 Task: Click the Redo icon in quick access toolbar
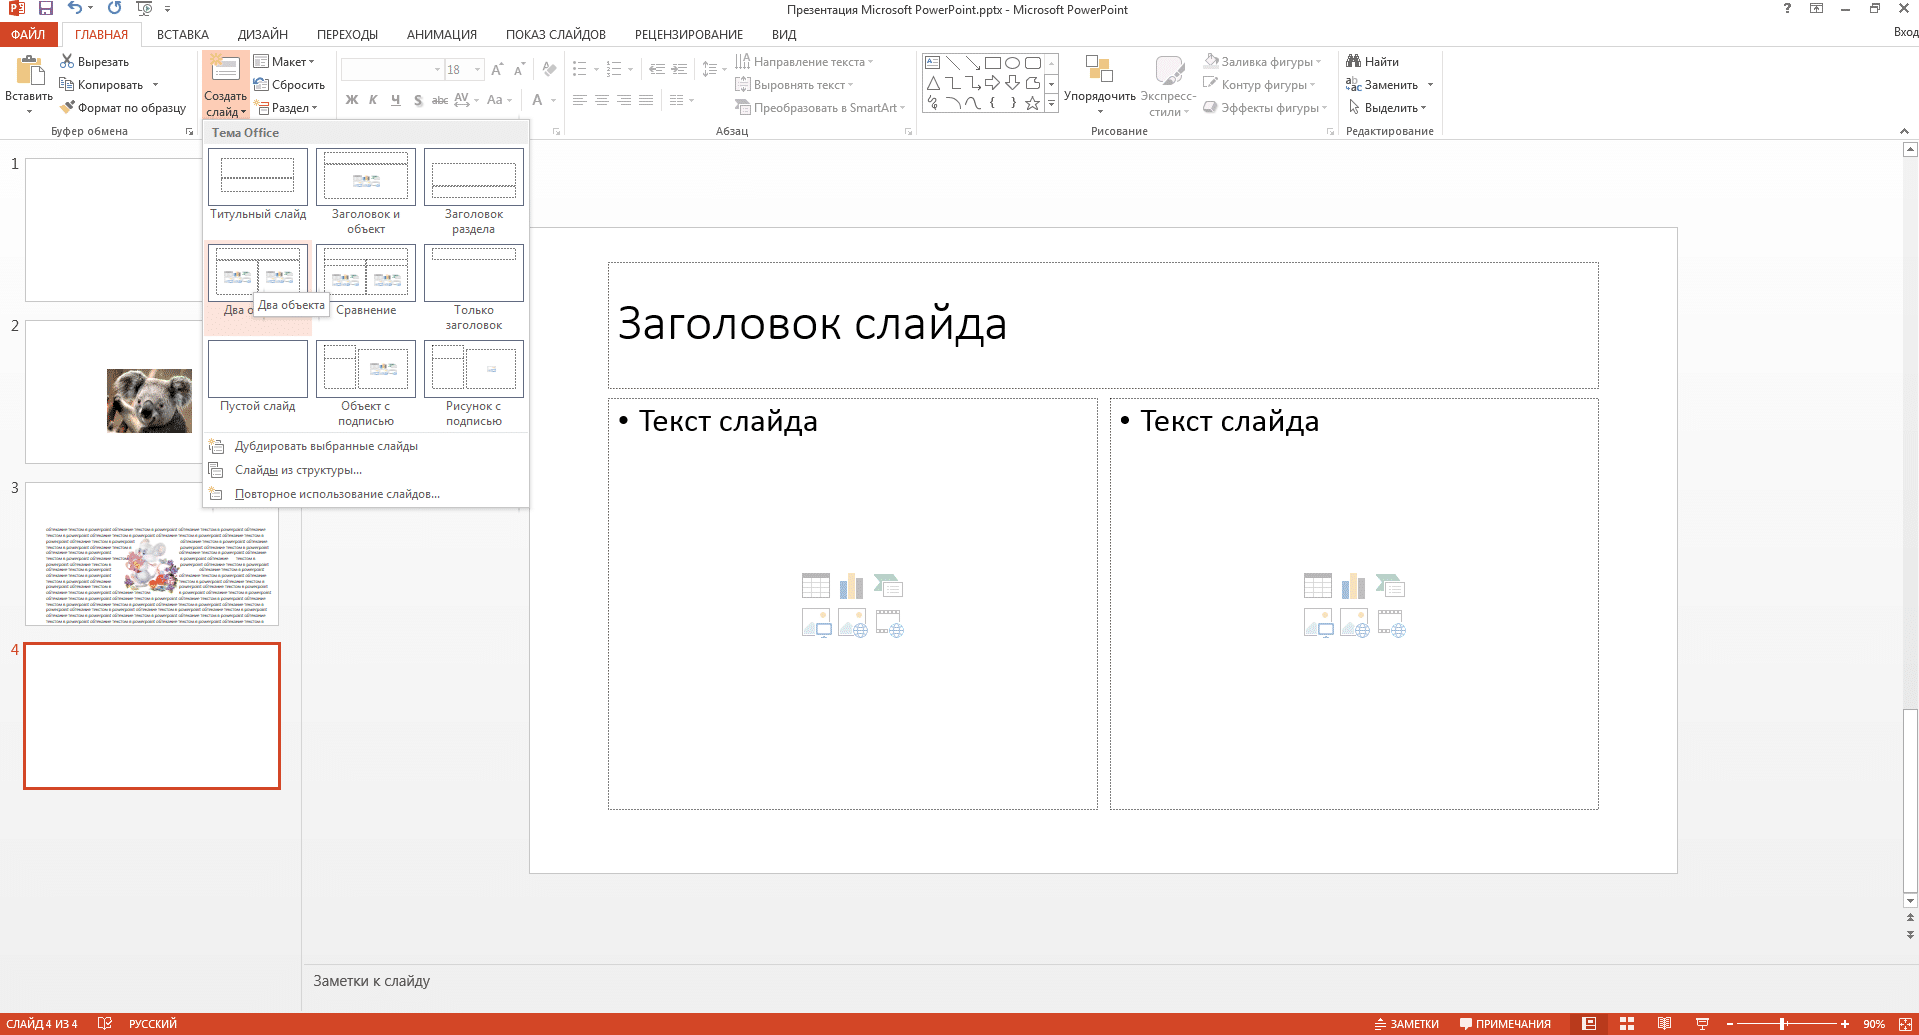[114, 8]
